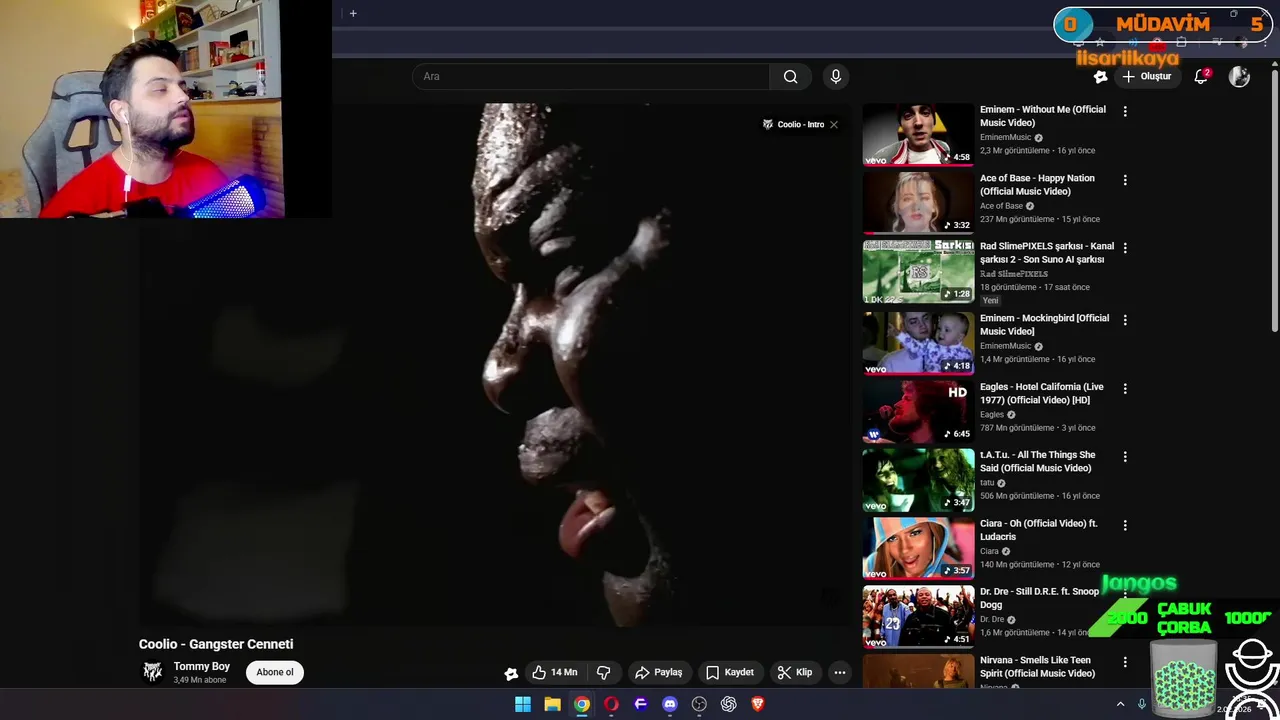This screenshot has height=720, width=1280.
Task: Open Eminem Without Me thumbnail
Action: (x=918, y=134)
